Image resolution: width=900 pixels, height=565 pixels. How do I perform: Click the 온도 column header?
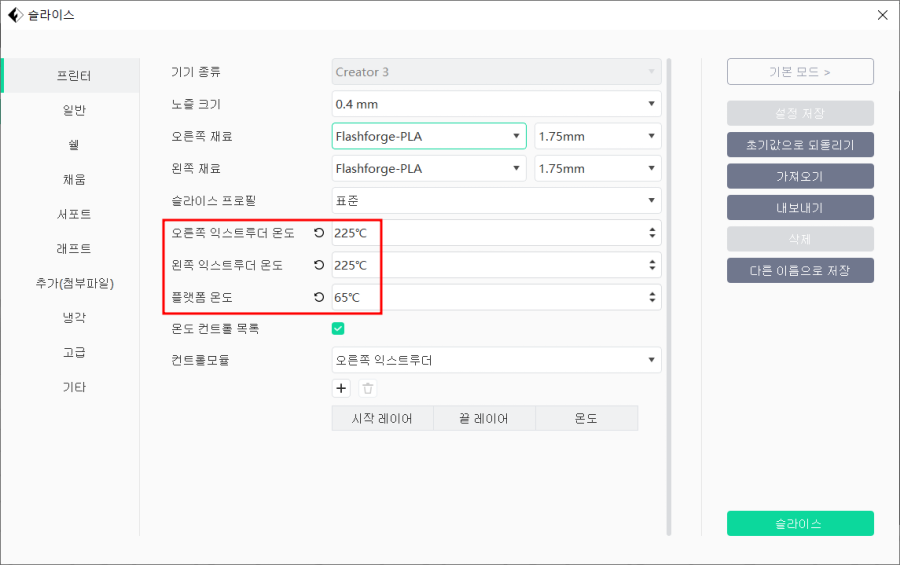587,418
